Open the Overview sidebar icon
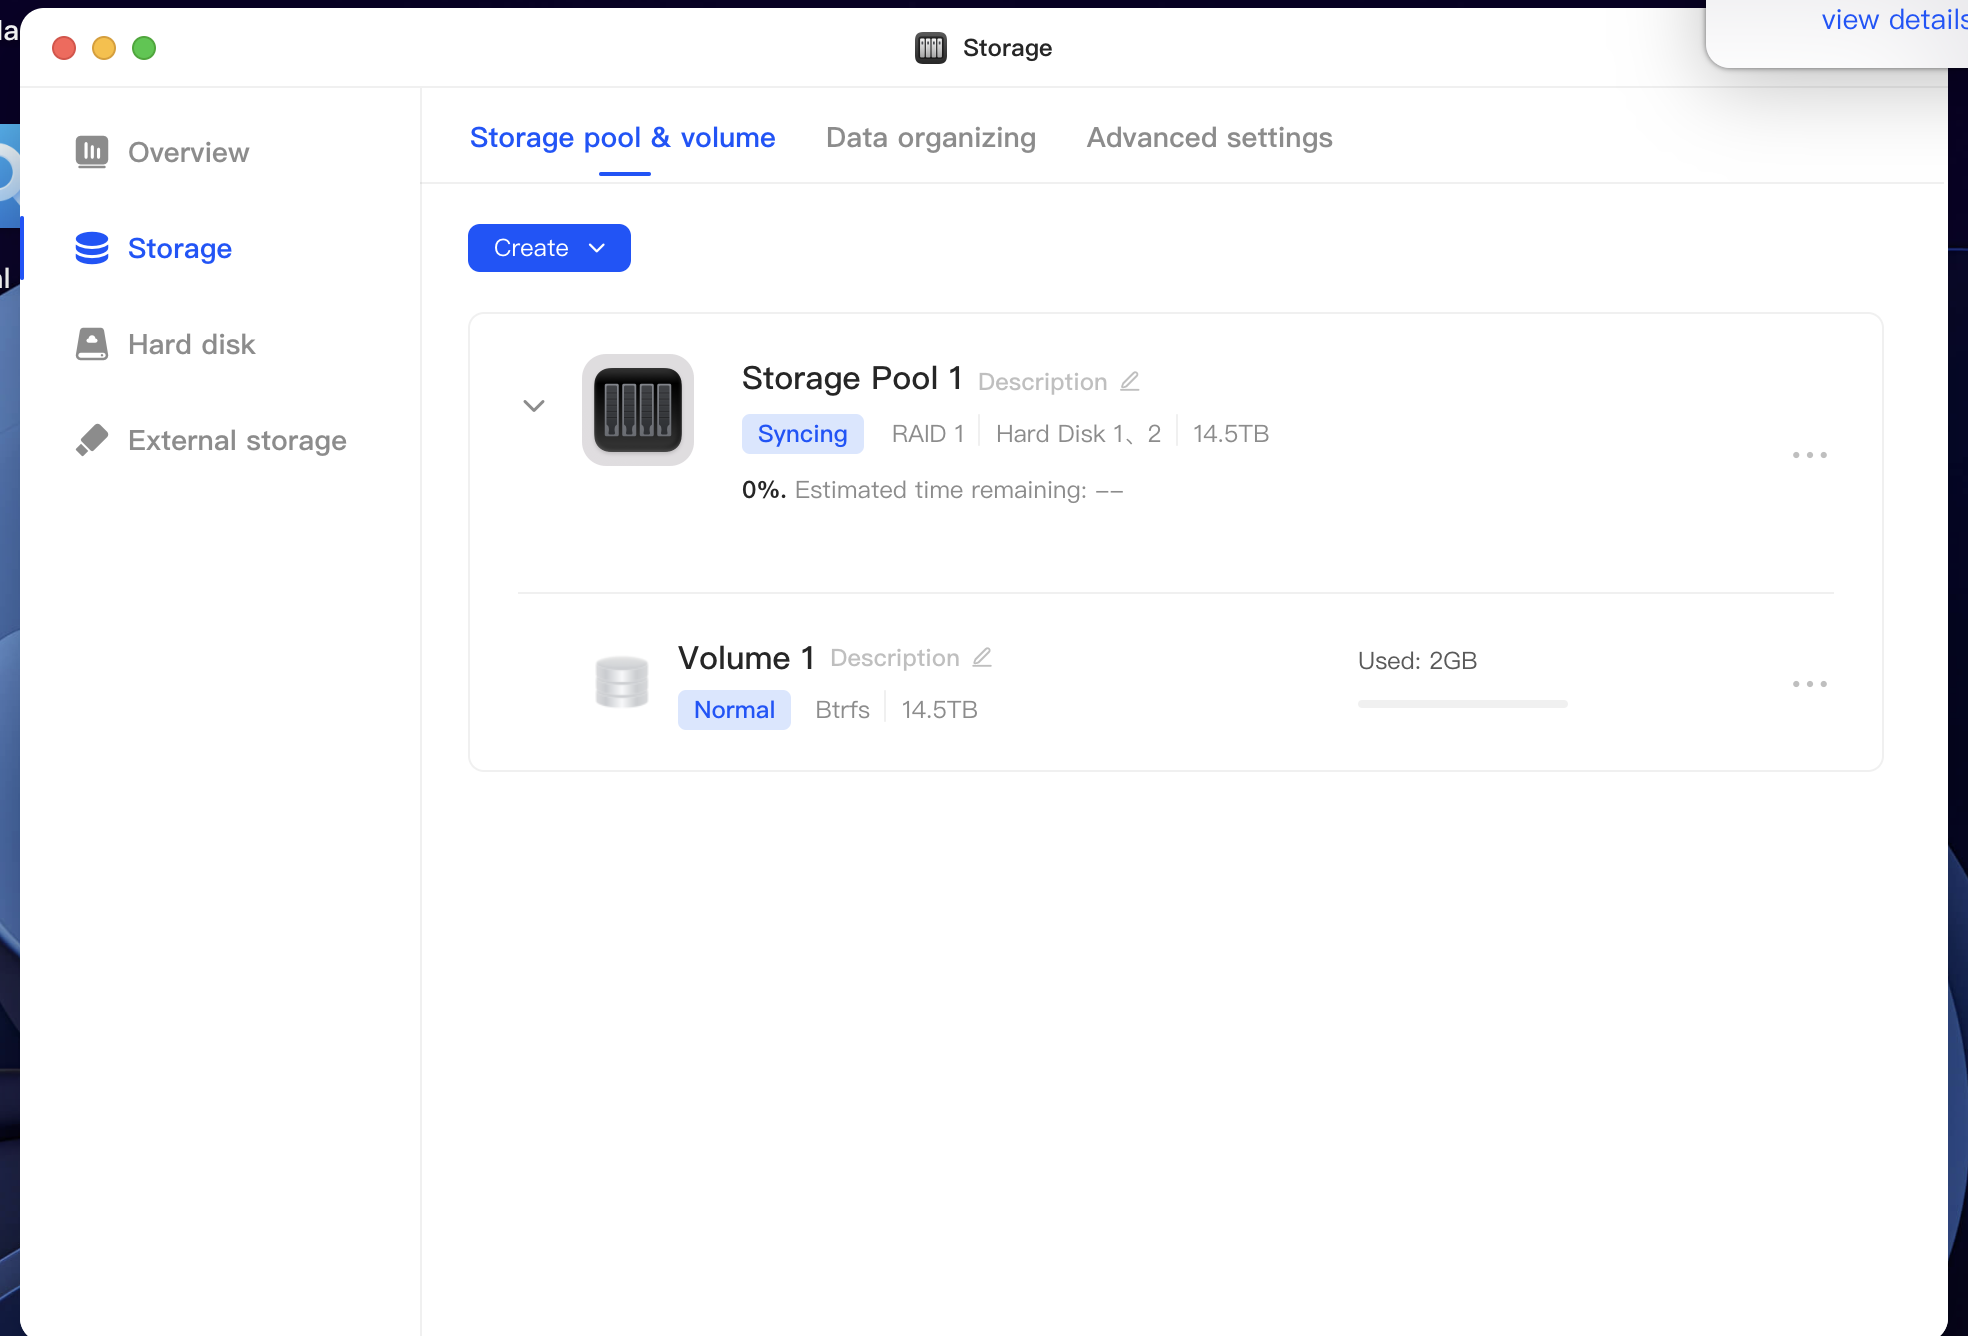Image resolution: width=1968 pixels, height=1336 pixels. pos(92,152)
